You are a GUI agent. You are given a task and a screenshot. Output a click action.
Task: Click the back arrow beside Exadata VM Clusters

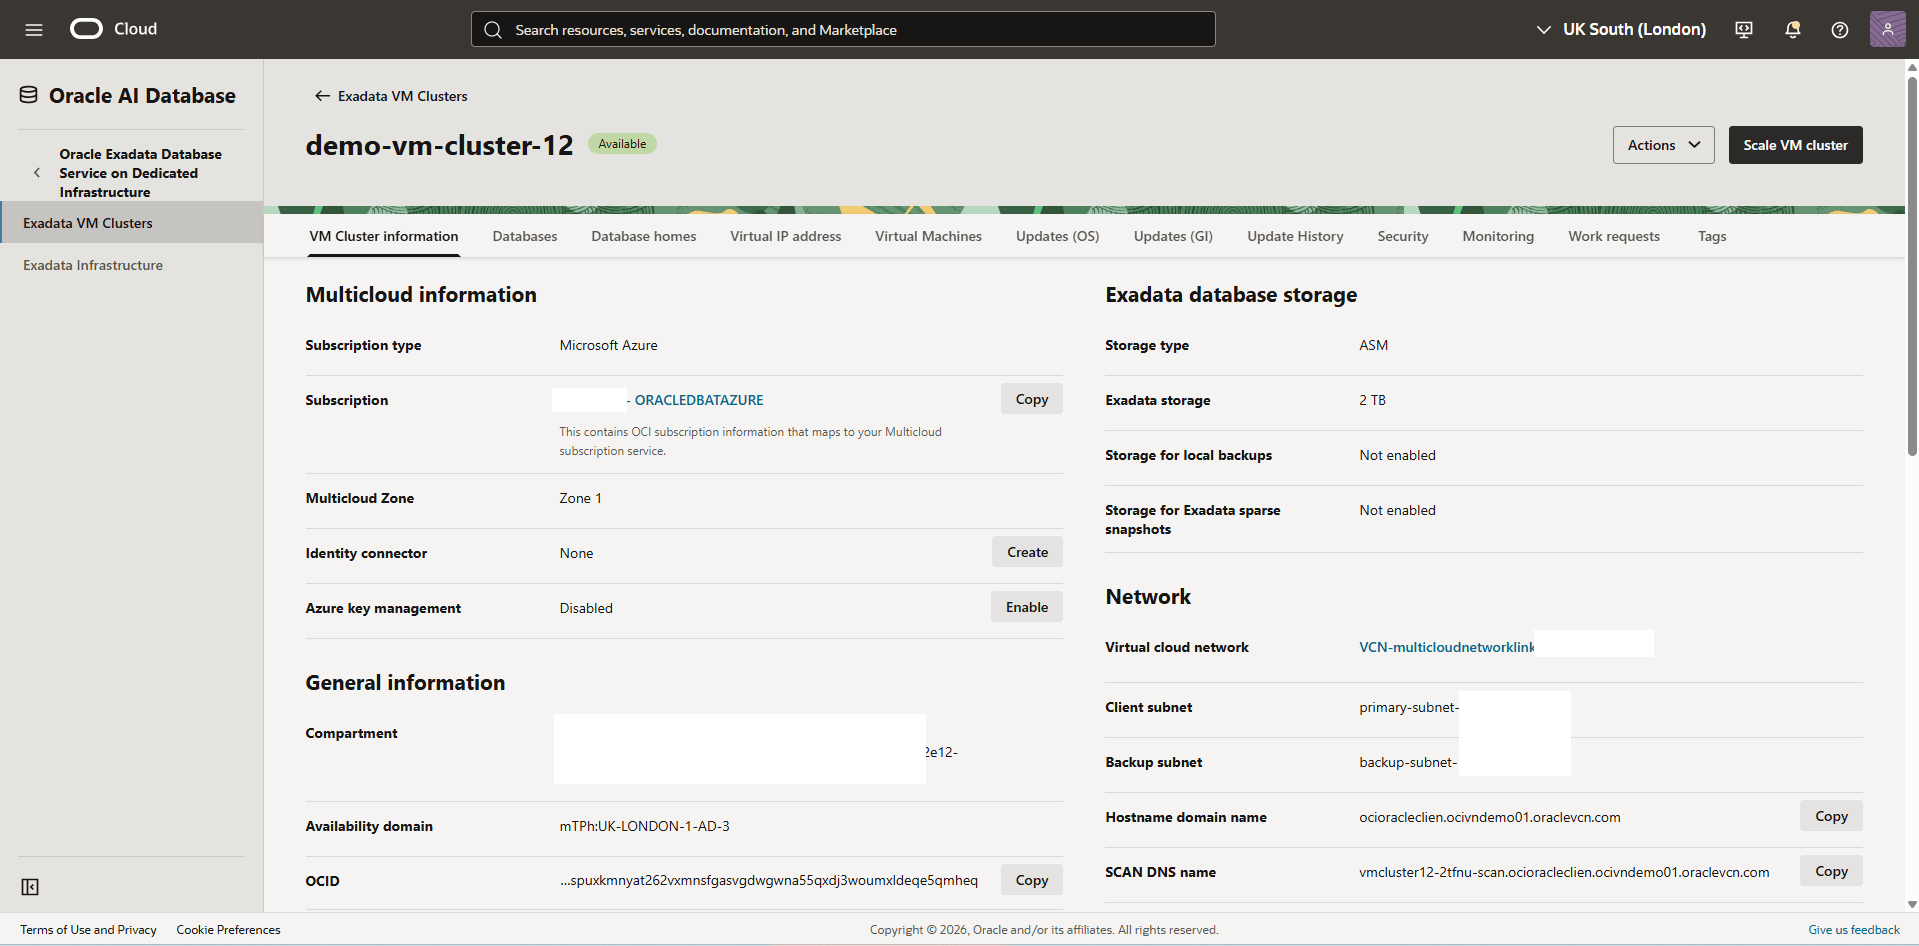(x=322, y=95)
